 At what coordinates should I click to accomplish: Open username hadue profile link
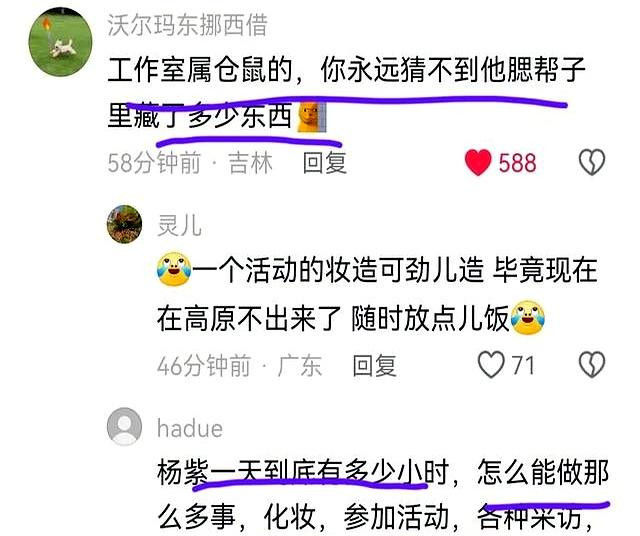190,428
